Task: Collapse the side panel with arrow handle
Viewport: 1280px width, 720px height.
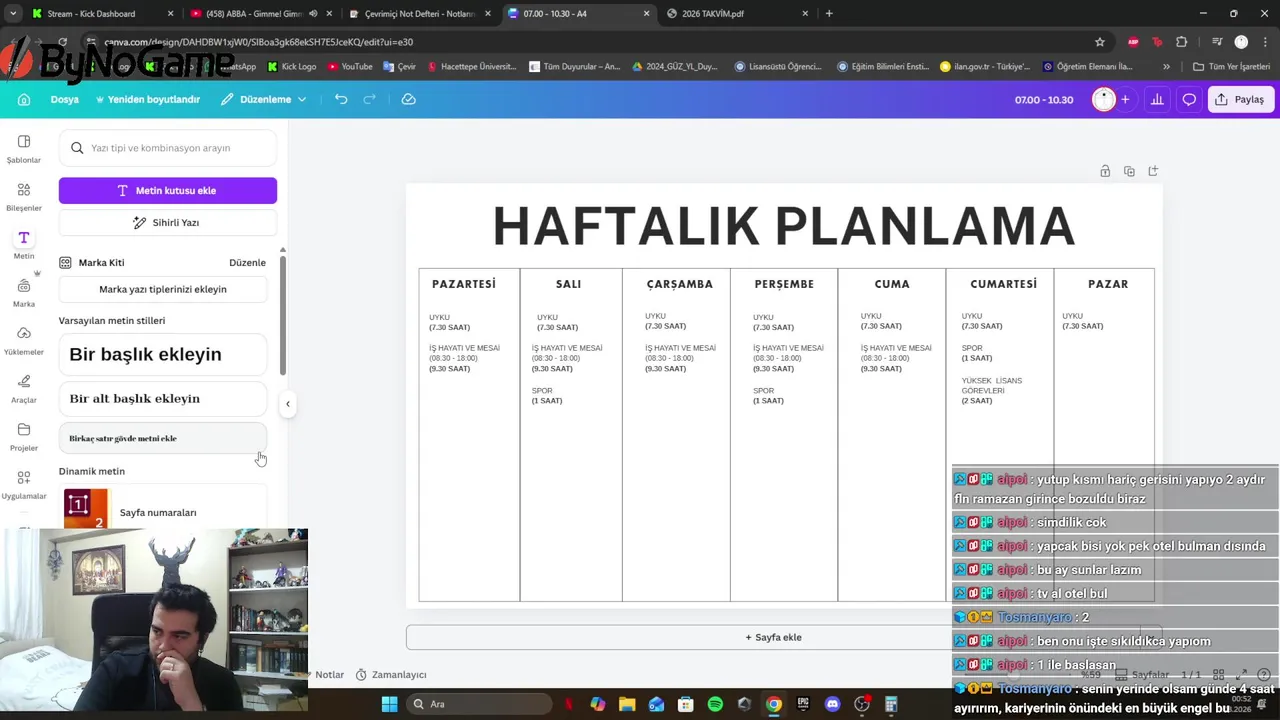Action: point(287,404)
